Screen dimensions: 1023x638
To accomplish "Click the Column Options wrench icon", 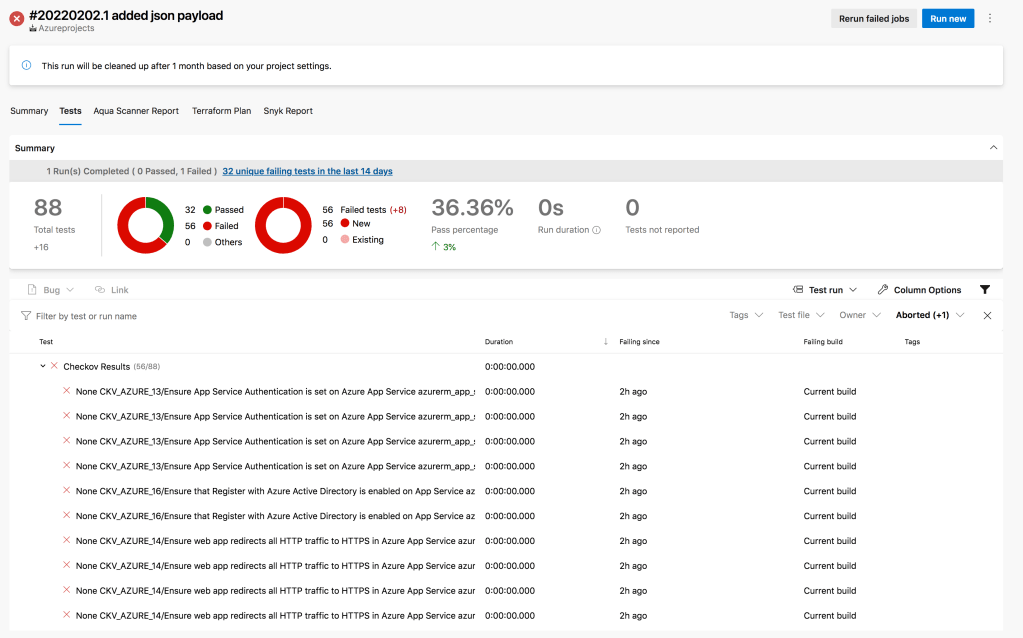I will [883, 290].
